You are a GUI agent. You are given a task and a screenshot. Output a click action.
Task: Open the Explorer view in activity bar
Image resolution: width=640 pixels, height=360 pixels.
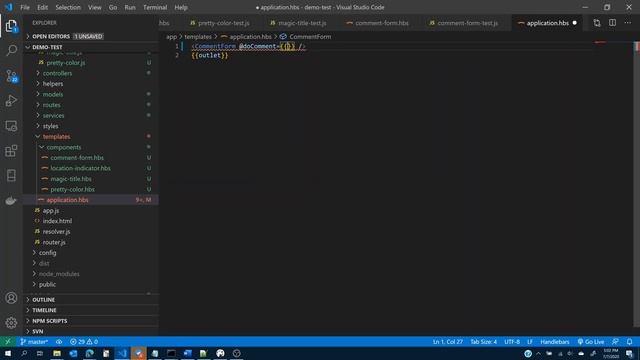click(11, 26)
